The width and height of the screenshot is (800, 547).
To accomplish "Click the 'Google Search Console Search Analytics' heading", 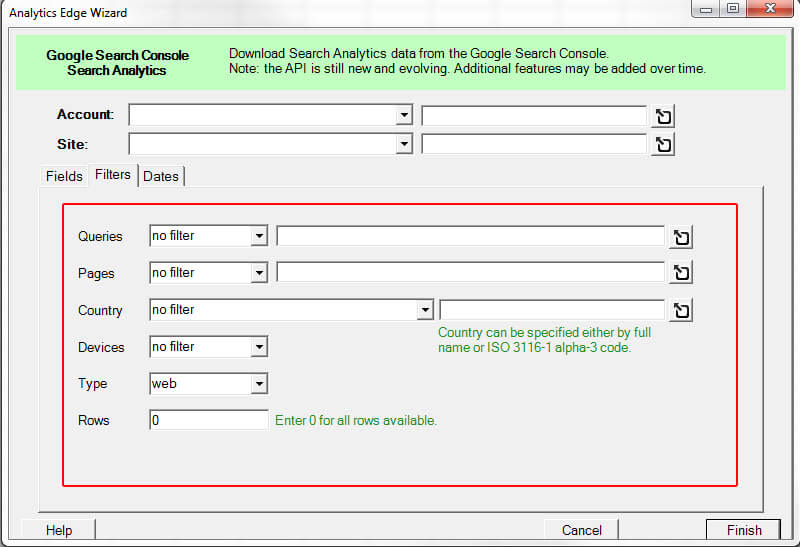I will point(117,62).
